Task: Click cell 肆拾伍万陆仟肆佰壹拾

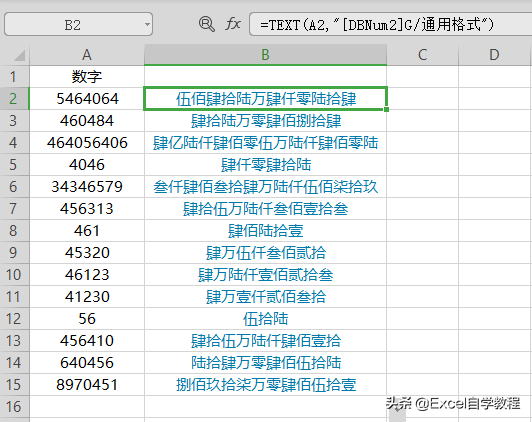Action: 265,341
